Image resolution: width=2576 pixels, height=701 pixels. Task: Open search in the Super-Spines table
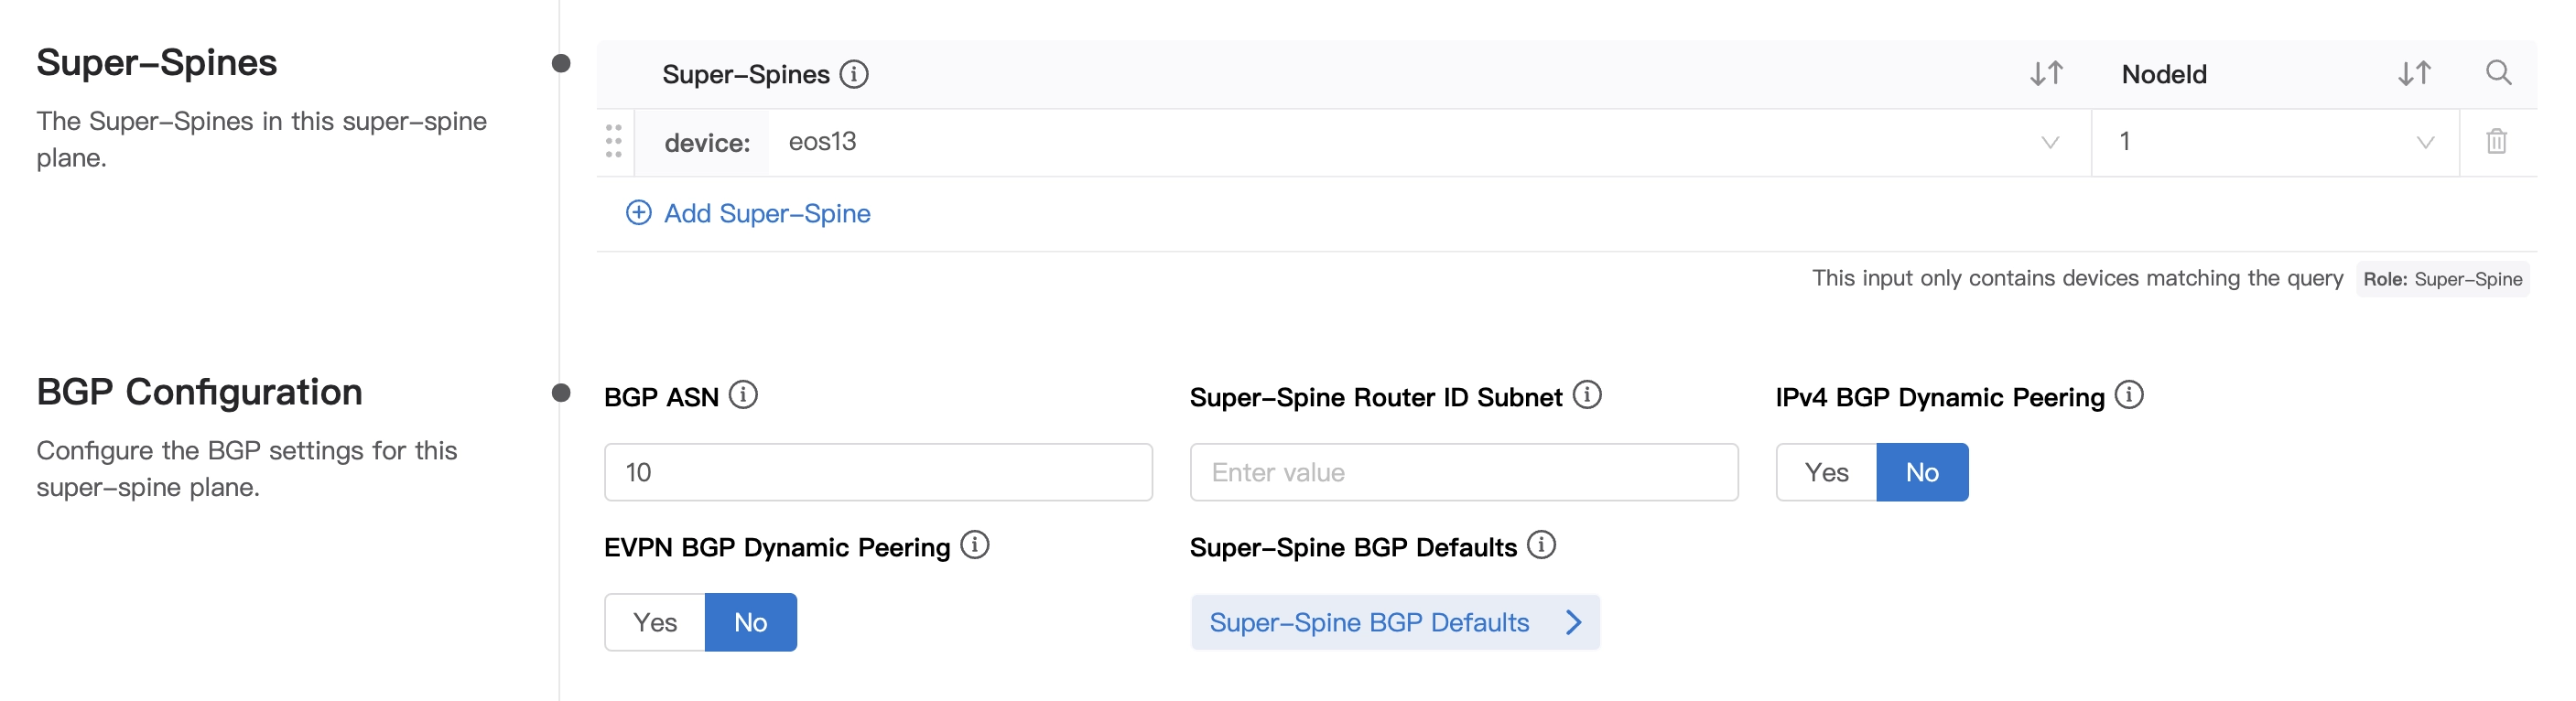pos(2498,73)
